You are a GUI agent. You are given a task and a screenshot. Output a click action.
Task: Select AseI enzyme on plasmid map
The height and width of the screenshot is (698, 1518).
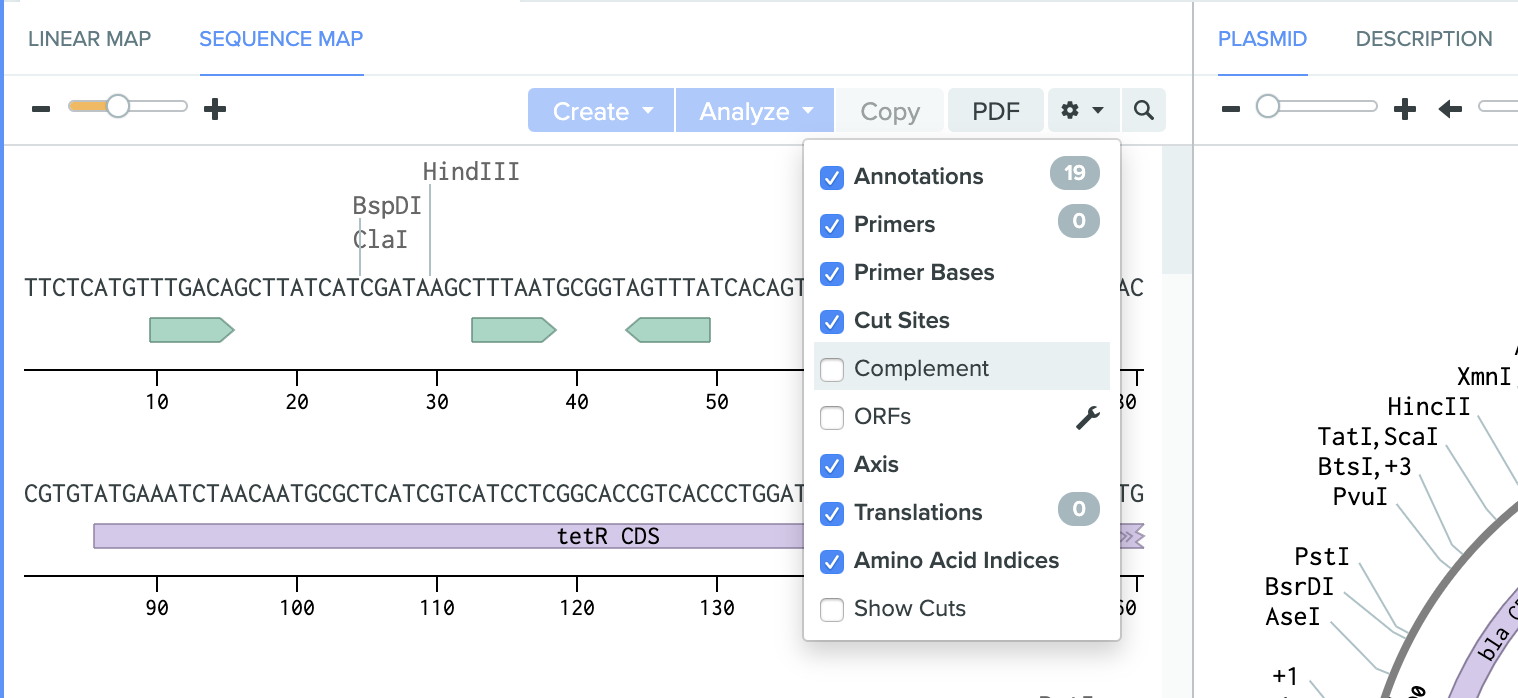[x=1293, y=617]
